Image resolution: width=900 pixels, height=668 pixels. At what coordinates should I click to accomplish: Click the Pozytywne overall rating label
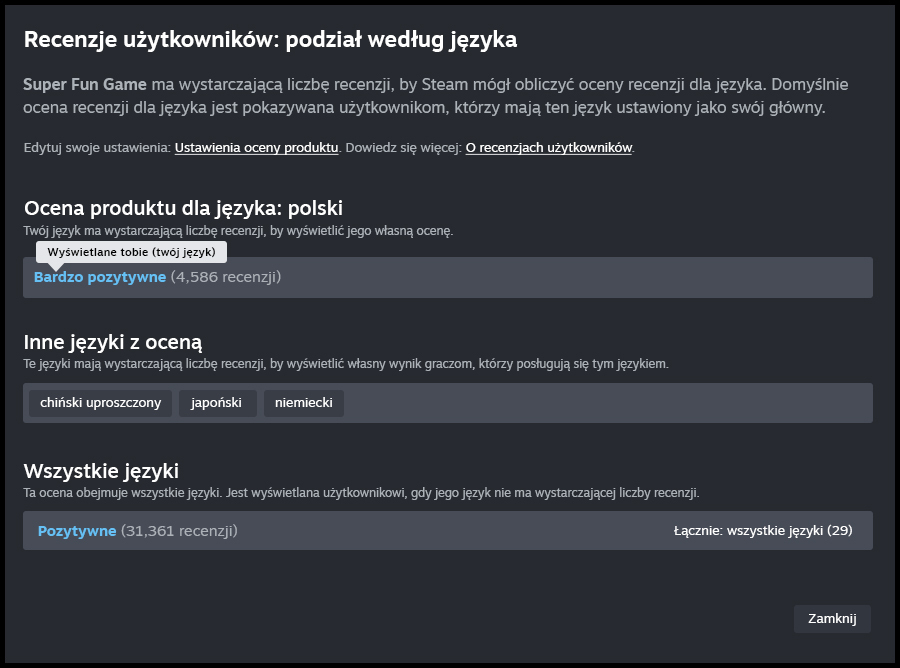click(x=77, y=531)
